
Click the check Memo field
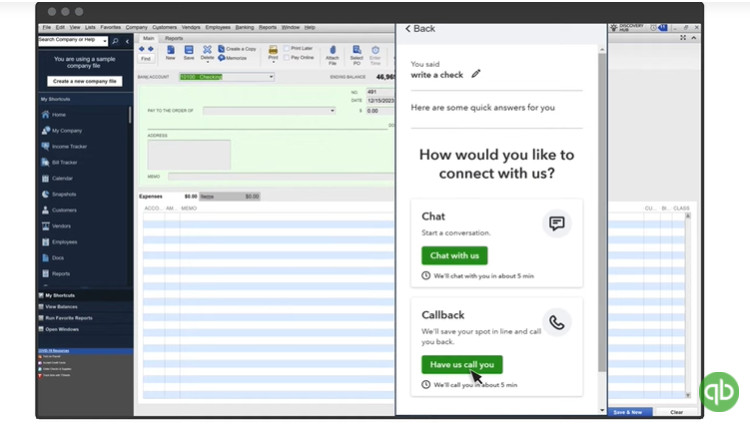pyautogui.click(x=281, y=177)
